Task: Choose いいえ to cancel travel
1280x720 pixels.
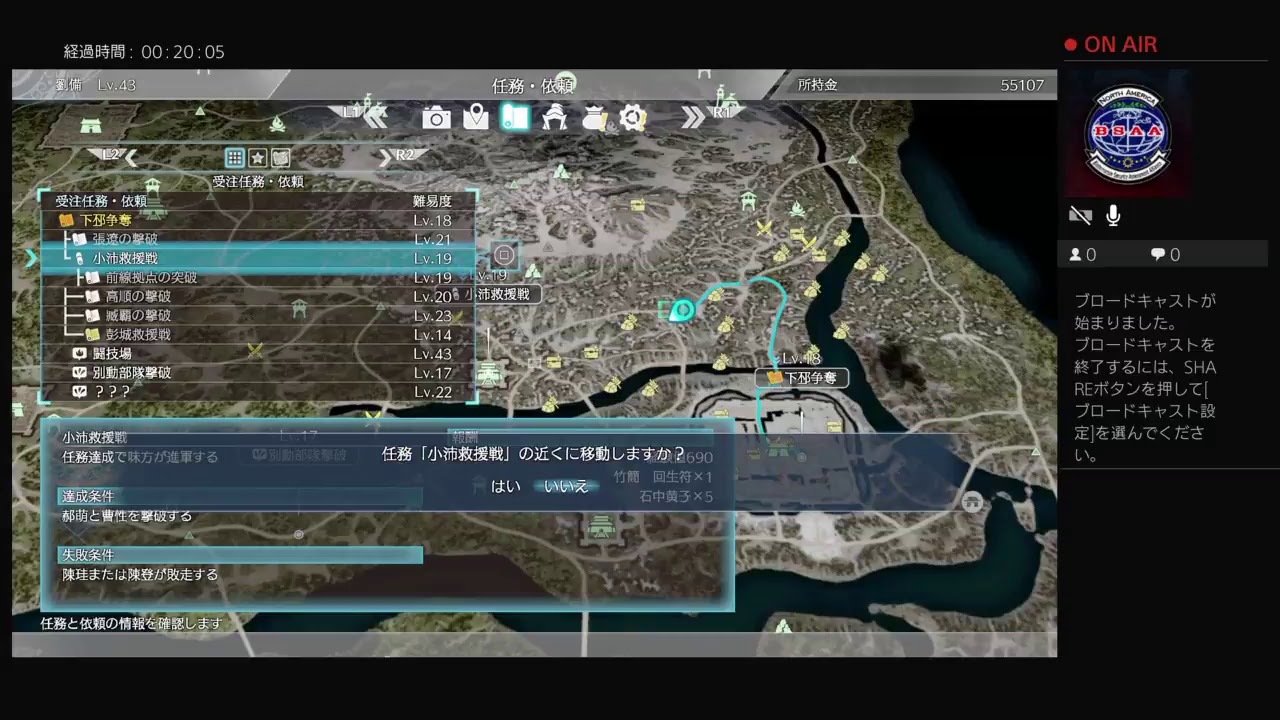Action: click(566, 486)
